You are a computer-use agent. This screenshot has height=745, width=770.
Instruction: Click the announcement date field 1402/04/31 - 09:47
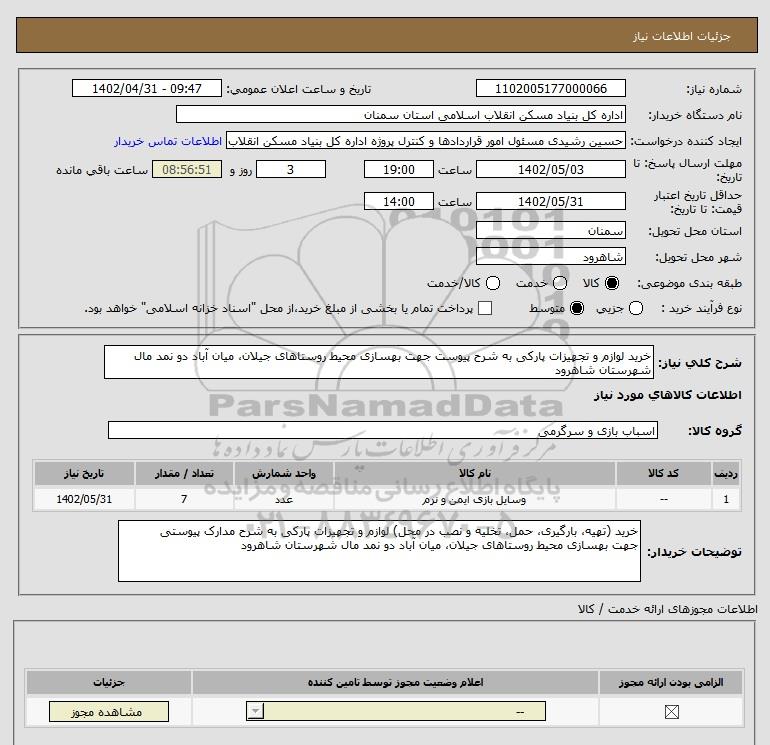coord(147,88)
